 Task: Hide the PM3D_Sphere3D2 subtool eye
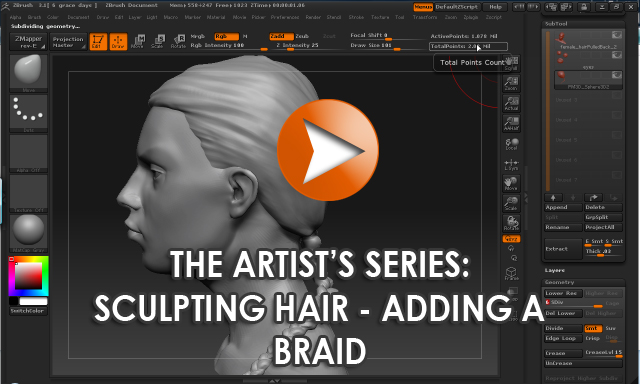click(x=616, y=75)
